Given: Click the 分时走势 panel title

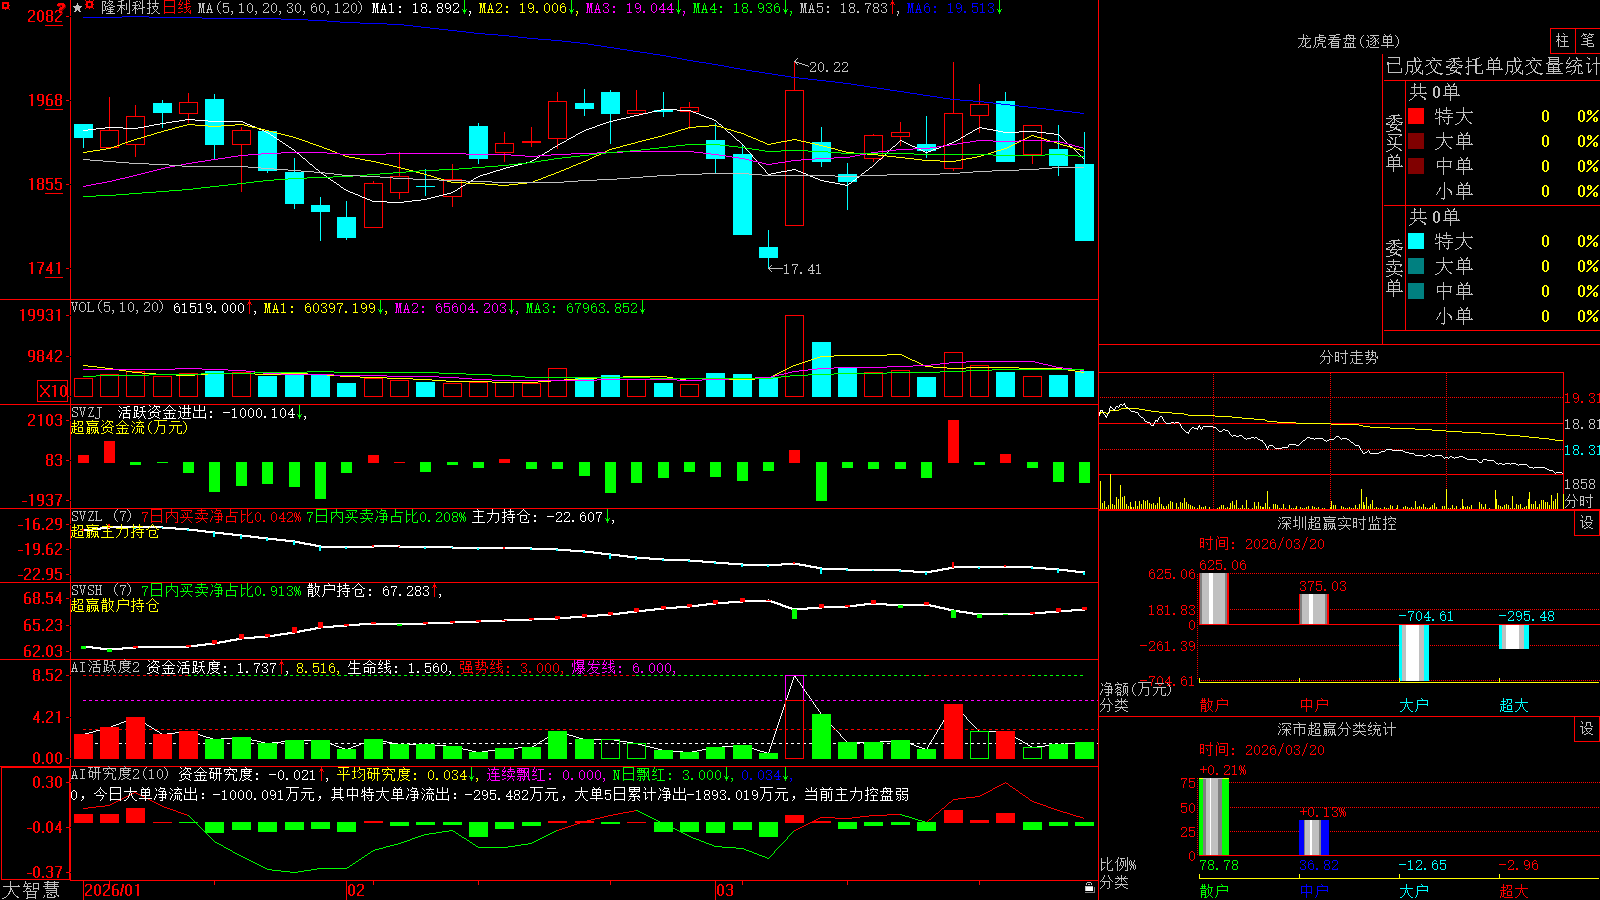Looking at the screenshot, I should coord(1349,357).
